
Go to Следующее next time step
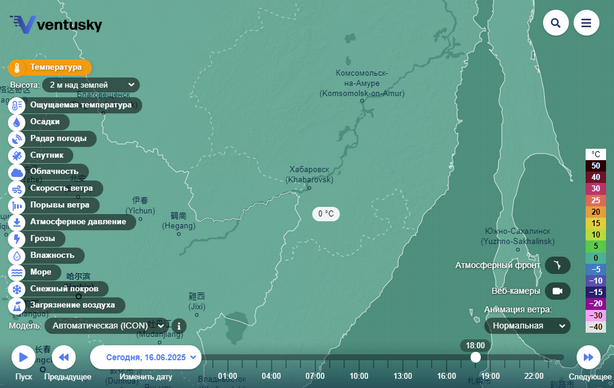tap(589, 357)
